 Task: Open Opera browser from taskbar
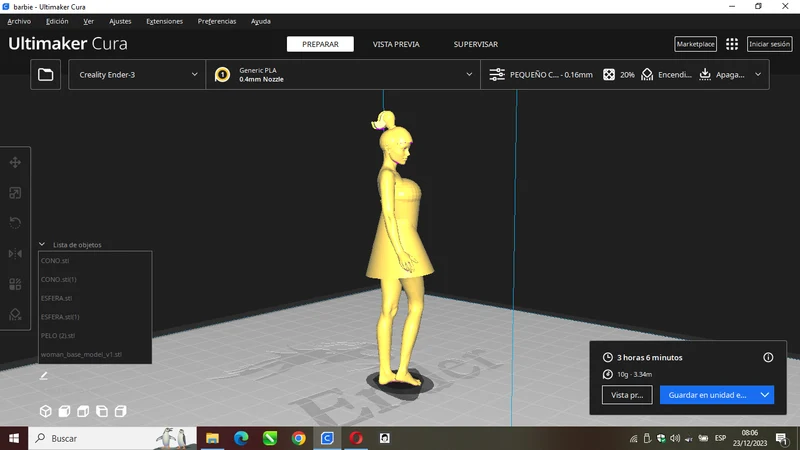(x=356, y=438)
